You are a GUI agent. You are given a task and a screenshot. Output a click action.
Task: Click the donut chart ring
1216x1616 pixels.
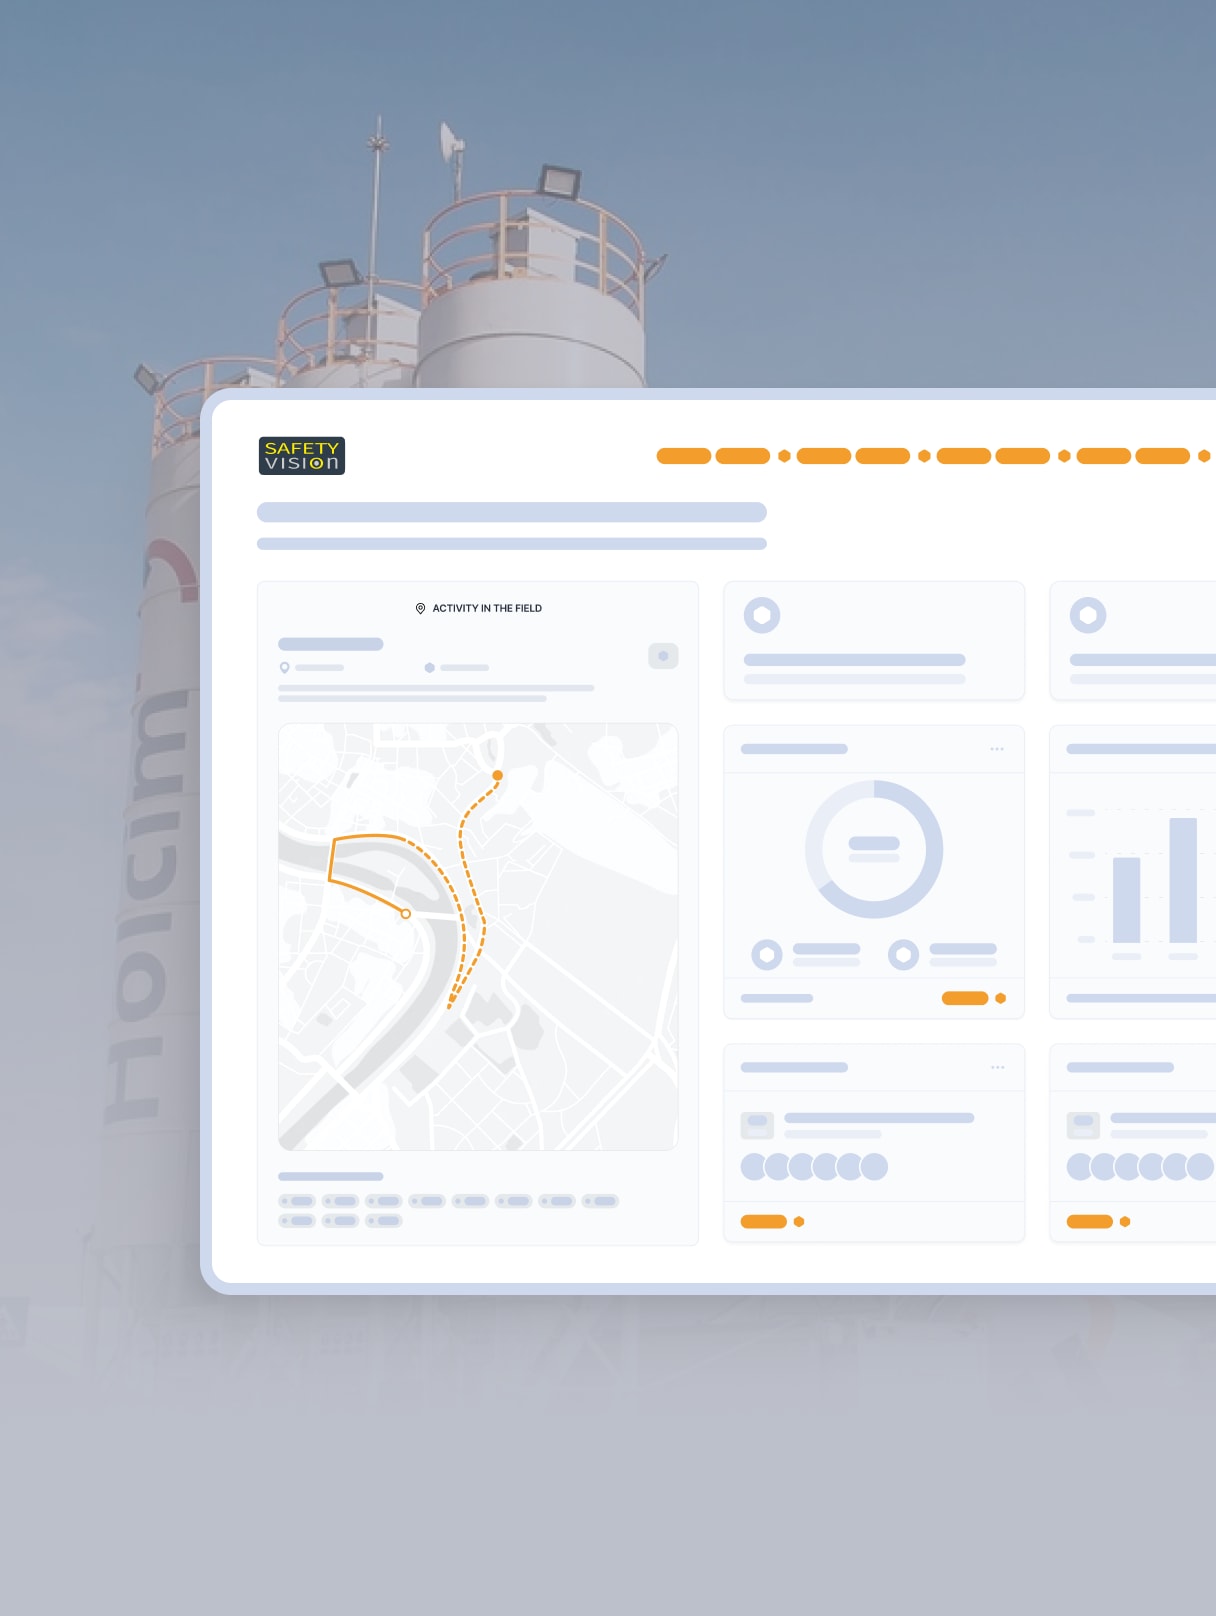874,849
